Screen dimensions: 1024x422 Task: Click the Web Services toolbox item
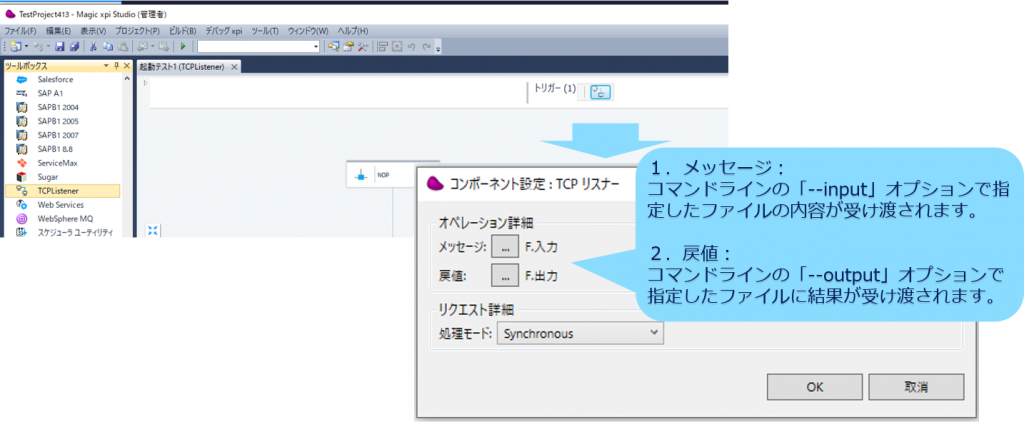click(60, 204)
